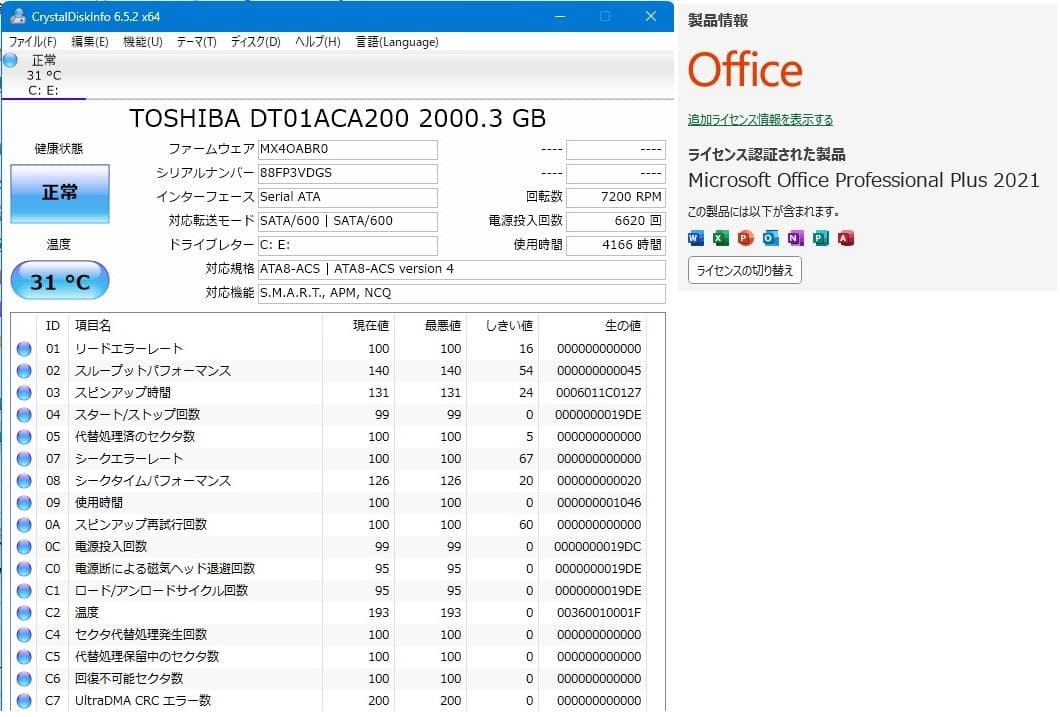This screenshot has height=717, width=1060.
Task: Click the 31 °C temperature gauge
Action: [x=59, y=281]
